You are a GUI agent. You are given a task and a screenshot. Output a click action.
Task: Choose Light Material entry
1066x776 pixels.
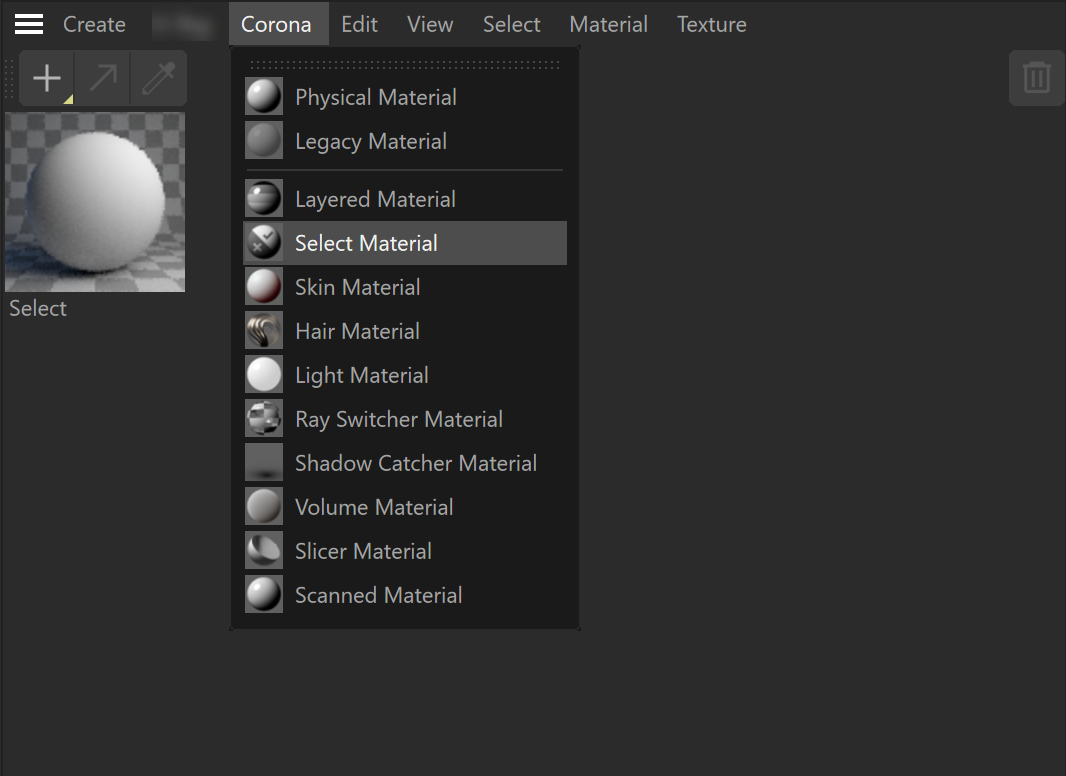coord(405,375)
